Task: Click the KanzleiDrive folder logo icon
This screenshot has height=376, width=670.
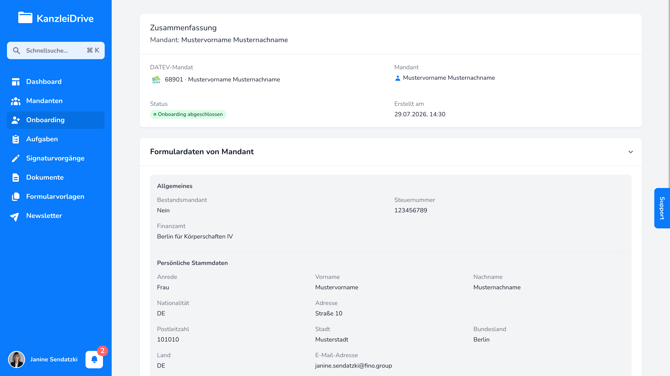Action: point(25,18)
